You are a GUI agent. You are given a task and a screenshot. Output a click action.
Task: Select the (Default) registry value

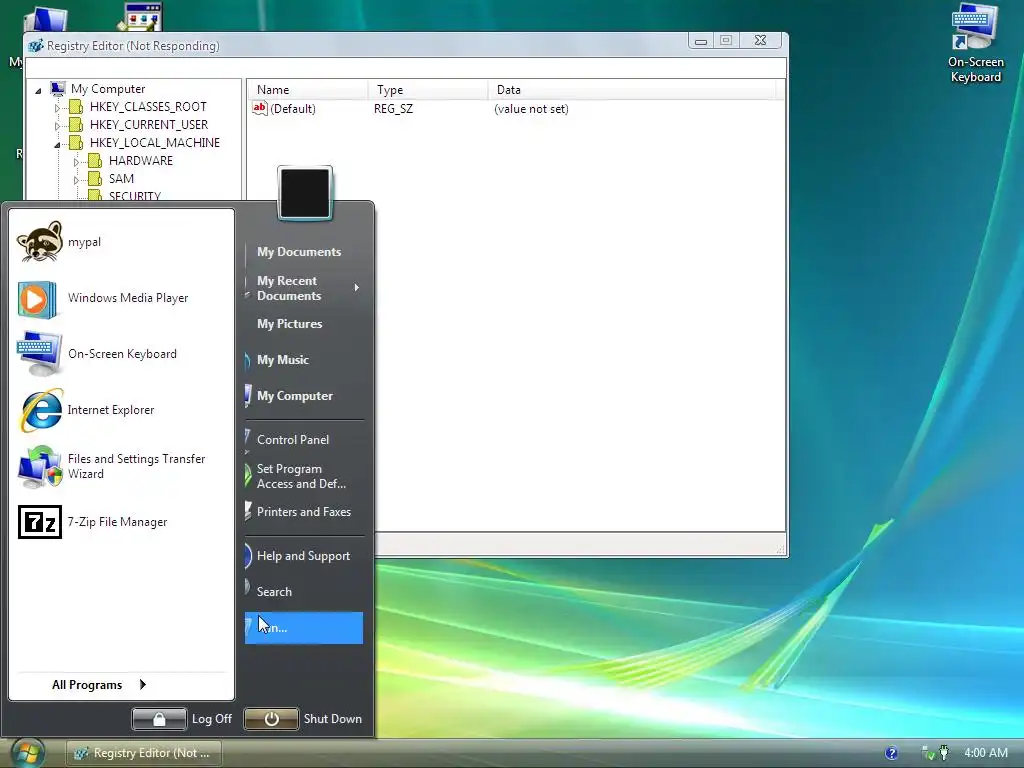[x=285, y=108]
